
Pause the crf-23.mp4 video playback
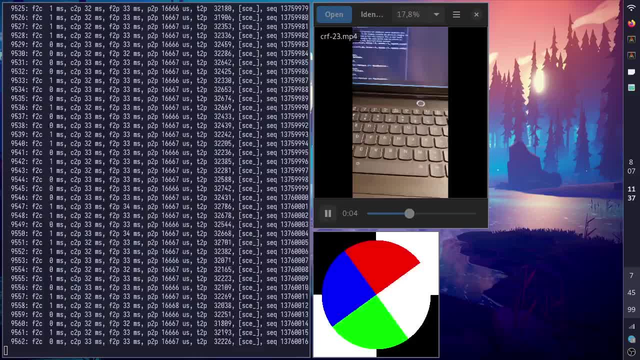(x=328, y=213)
